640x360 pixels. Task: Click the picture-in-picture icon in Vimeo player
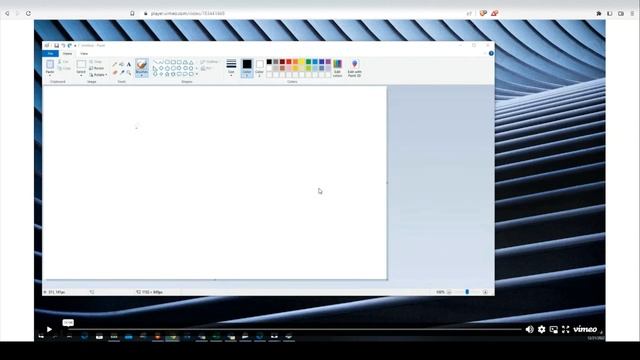(x=553, y=329)
